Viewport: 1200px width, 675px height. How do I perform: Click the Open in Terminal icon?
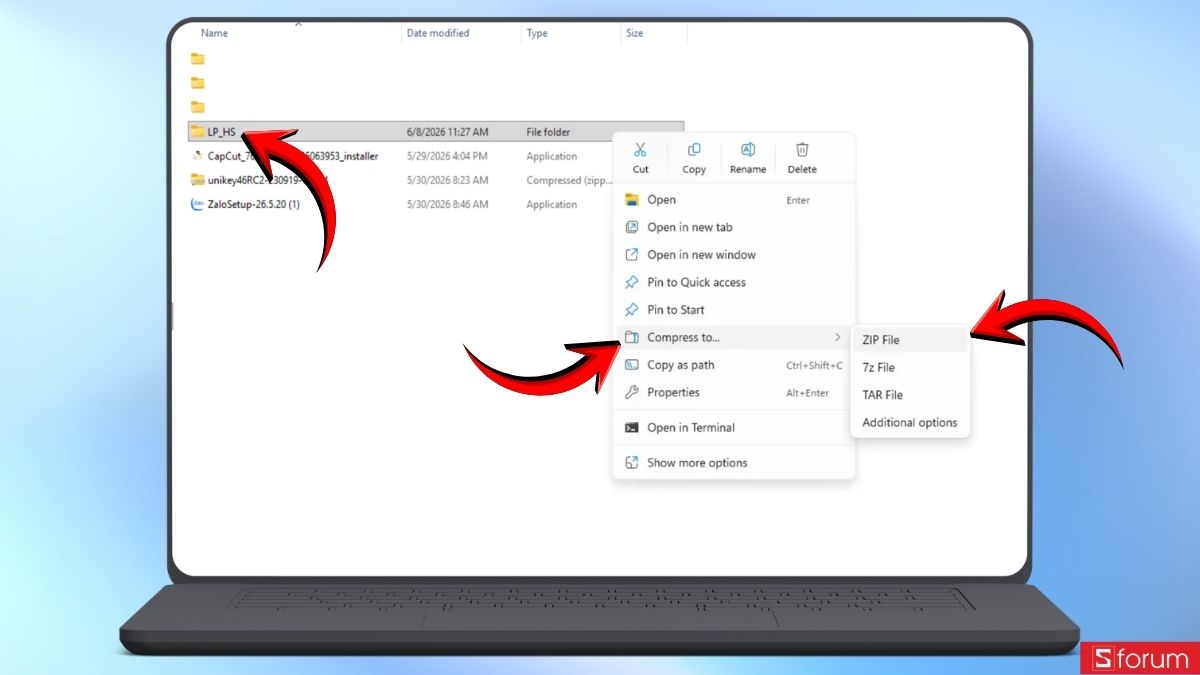pyautogui.click(x=631, y=427)
